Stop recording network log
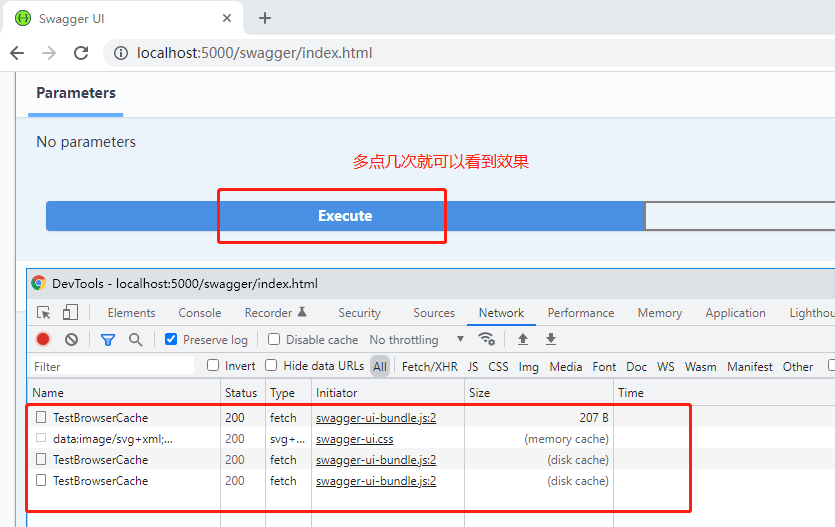Viewport: 835px width, 527px height. 43,339
